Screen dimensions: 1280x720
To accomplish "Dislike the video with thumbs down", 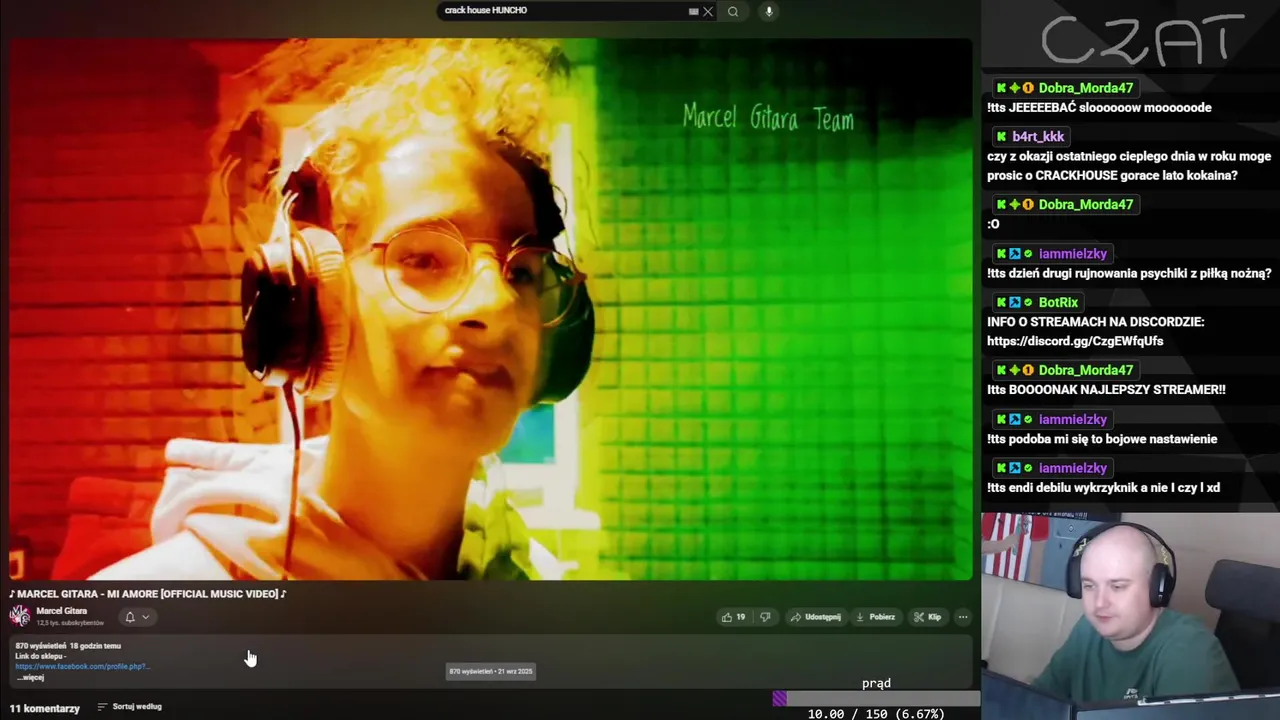I will [x=765, y=617].
